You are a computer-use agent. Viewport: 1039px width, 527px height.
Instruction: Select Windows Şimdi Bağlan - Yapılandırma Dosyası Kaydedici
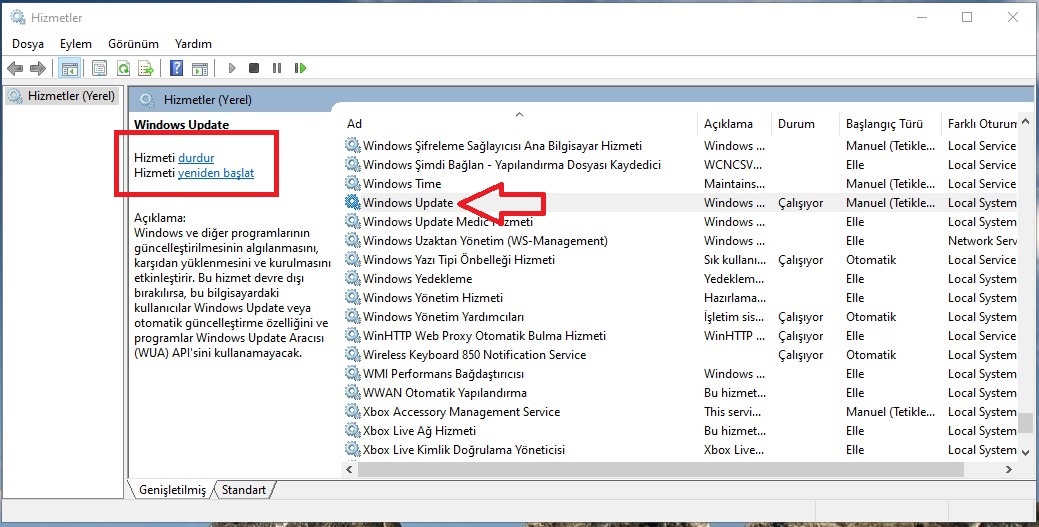[x=512, y=164]
